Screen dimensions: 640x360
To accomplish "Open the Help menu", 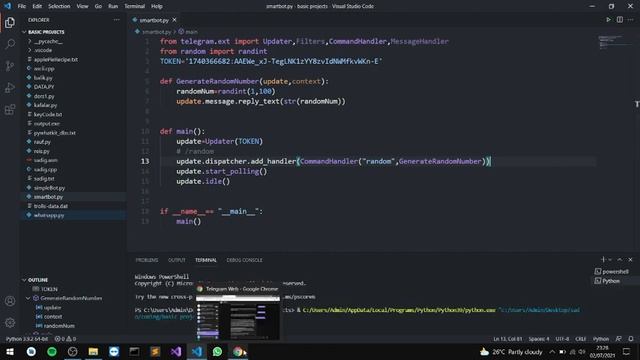I will (x=157, y=6).
